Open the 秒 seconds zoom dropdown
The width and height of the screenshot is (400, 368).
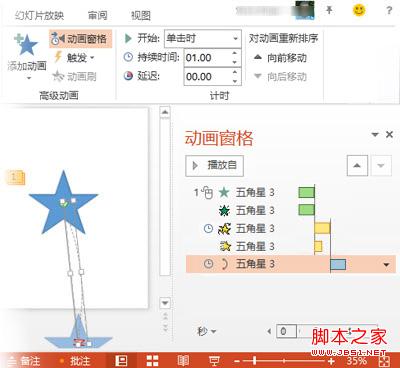tap(207, 331)
